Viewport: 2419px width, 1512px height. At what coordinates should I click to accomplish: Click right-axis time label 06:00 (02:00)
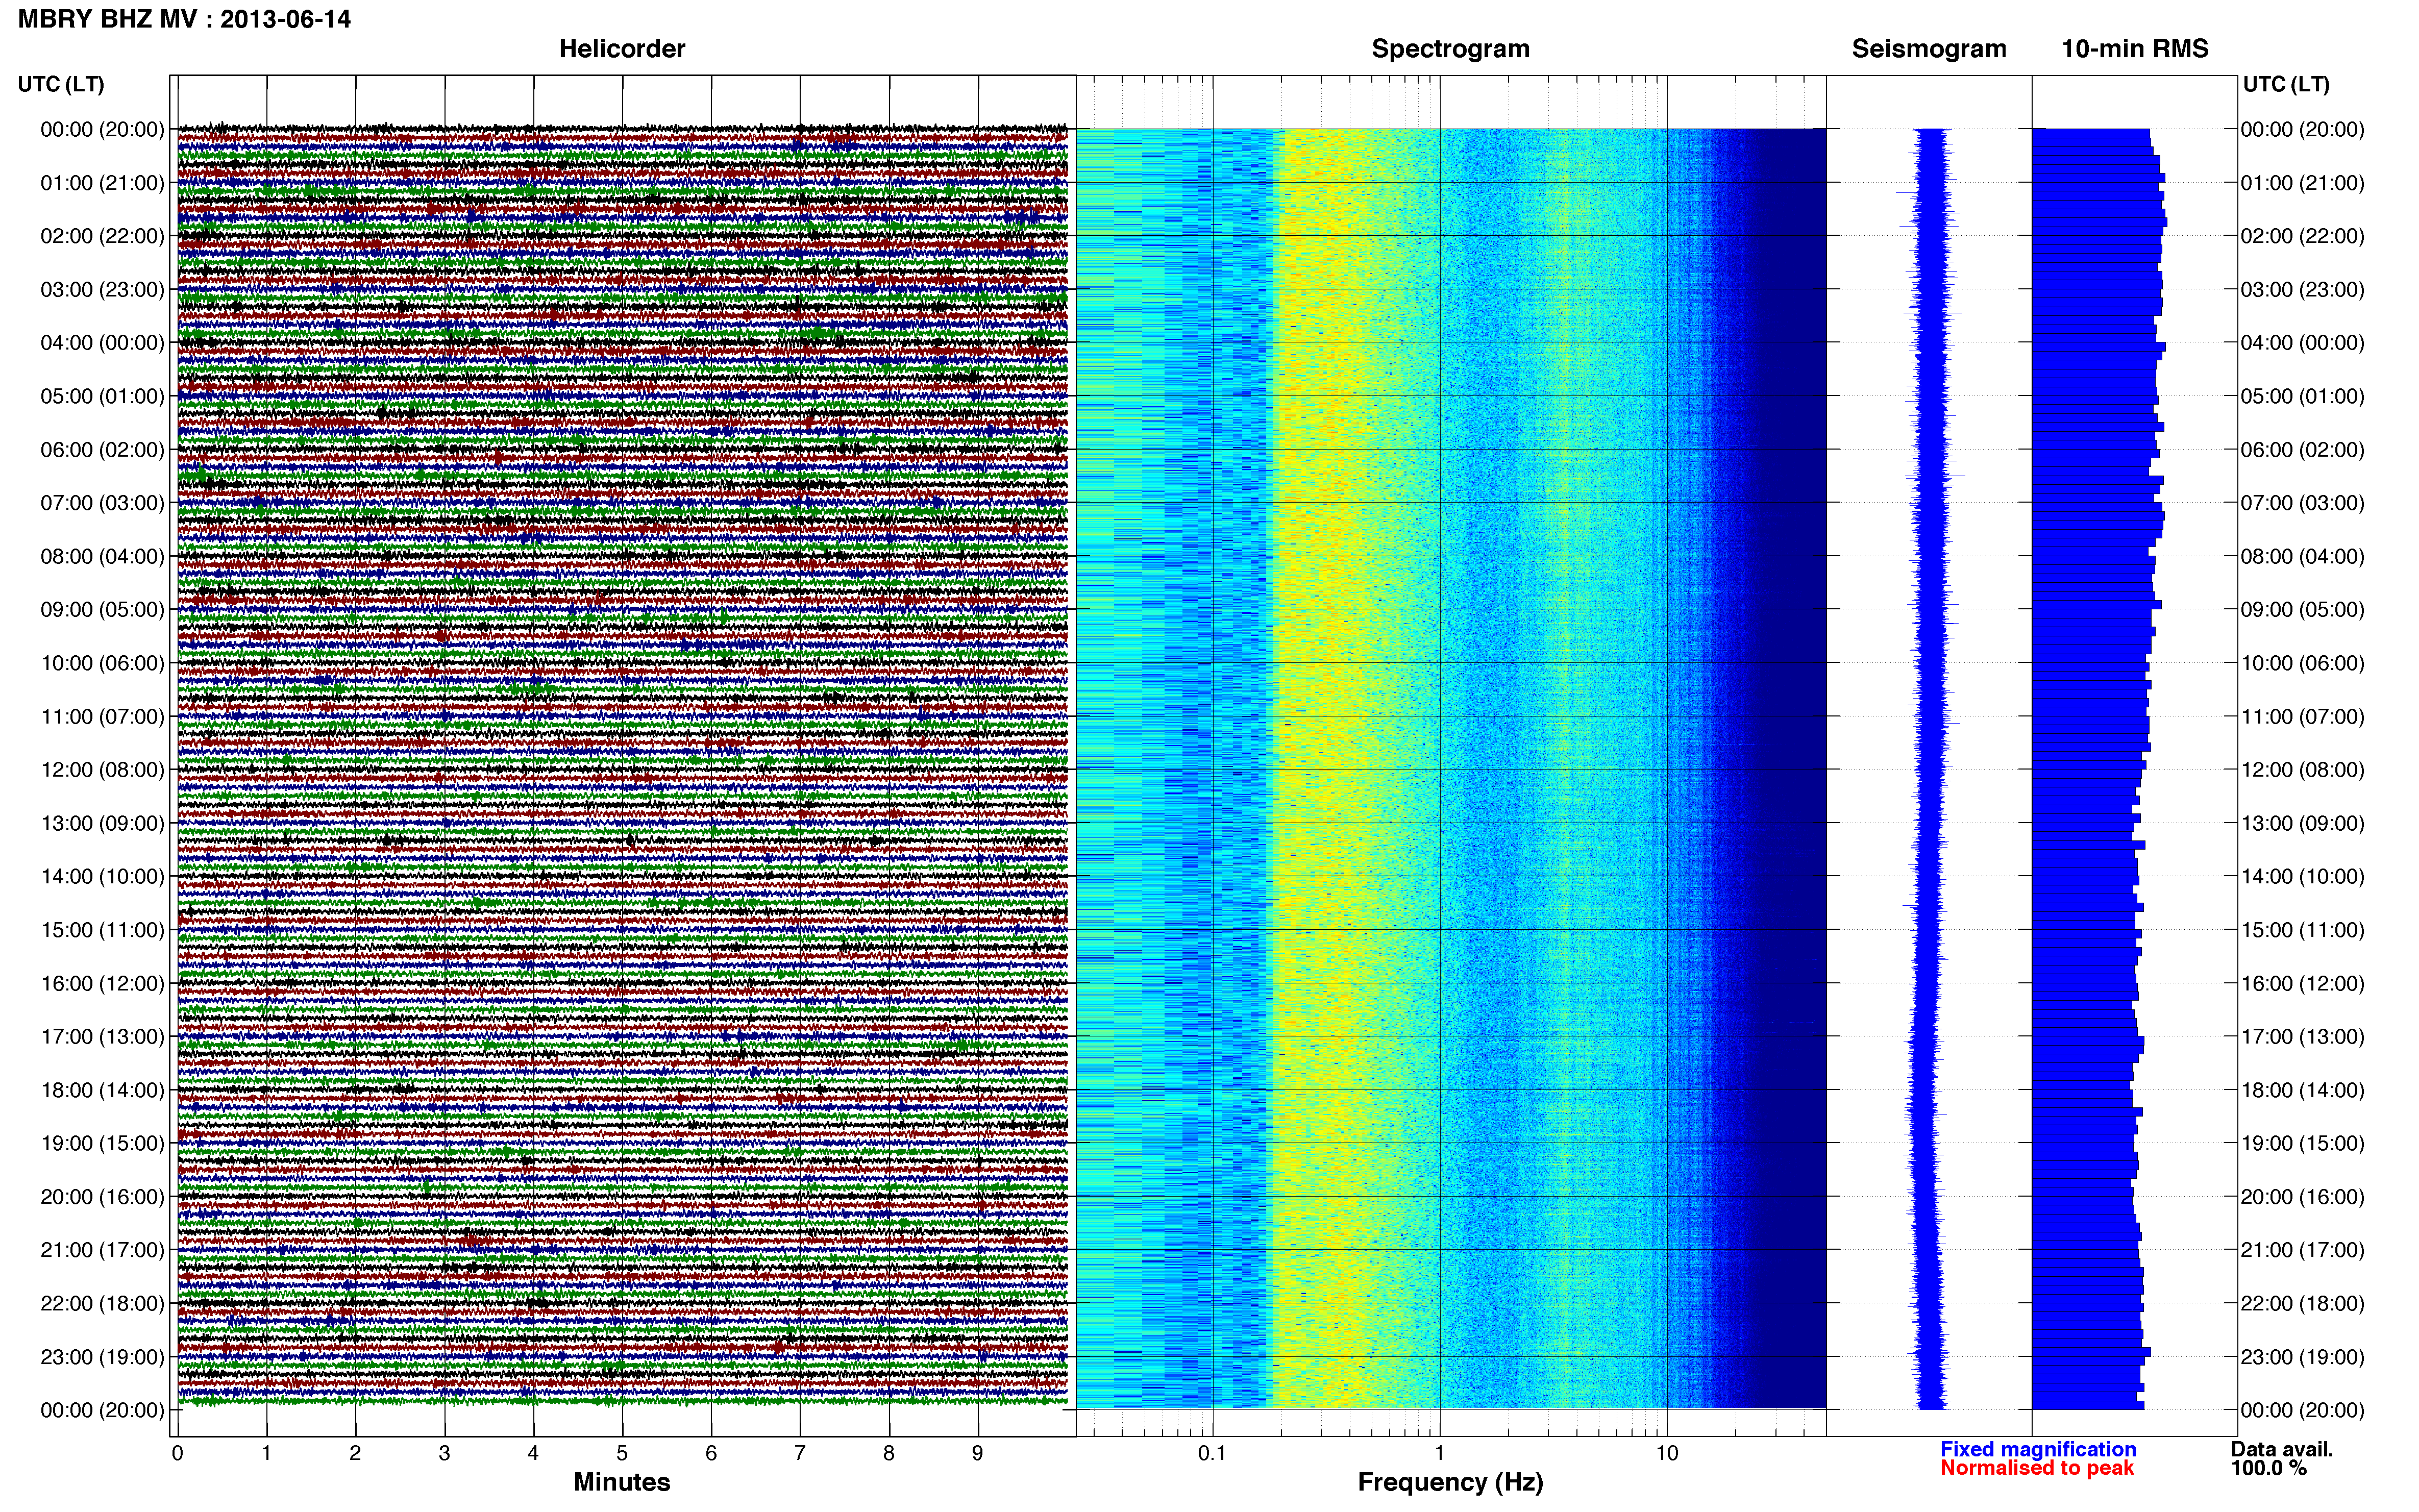click(x=2302, y=450)
